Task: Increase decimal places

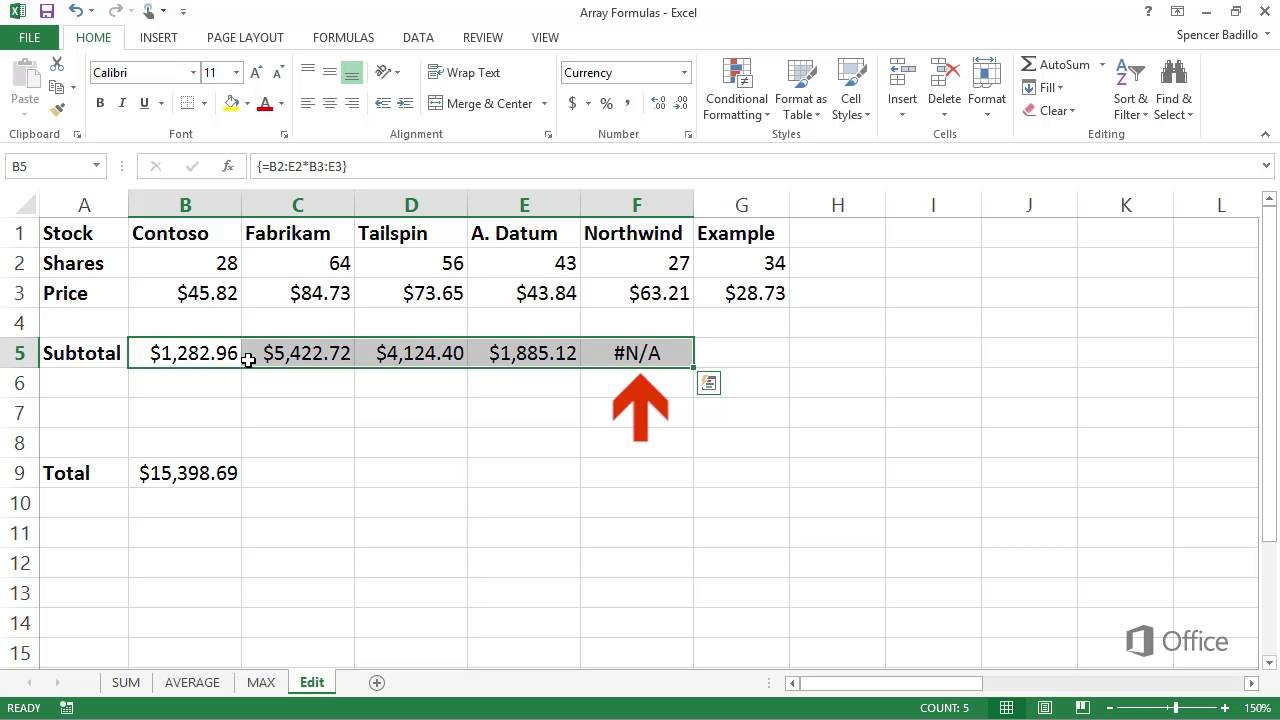Action: coord(658,103)
